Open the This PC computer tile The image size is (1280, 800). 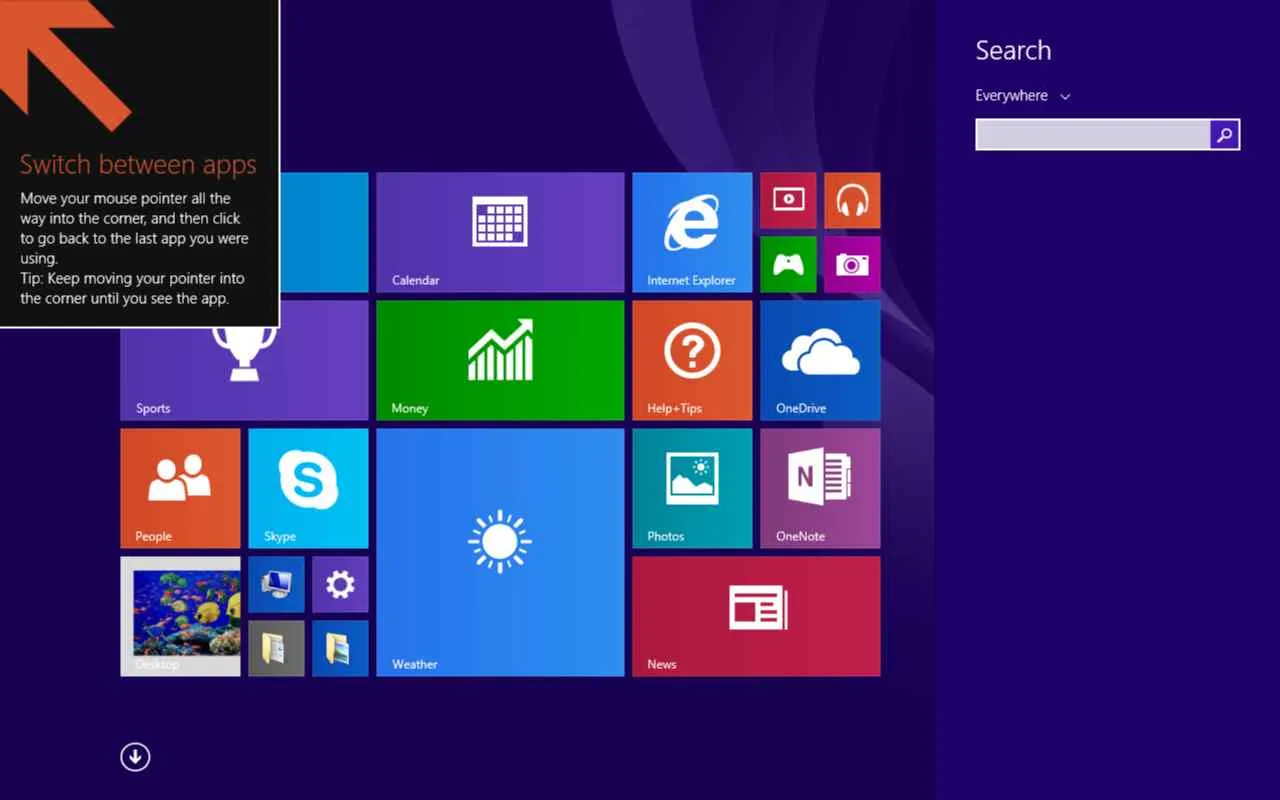pyautogui.click(x=276, y=584)
